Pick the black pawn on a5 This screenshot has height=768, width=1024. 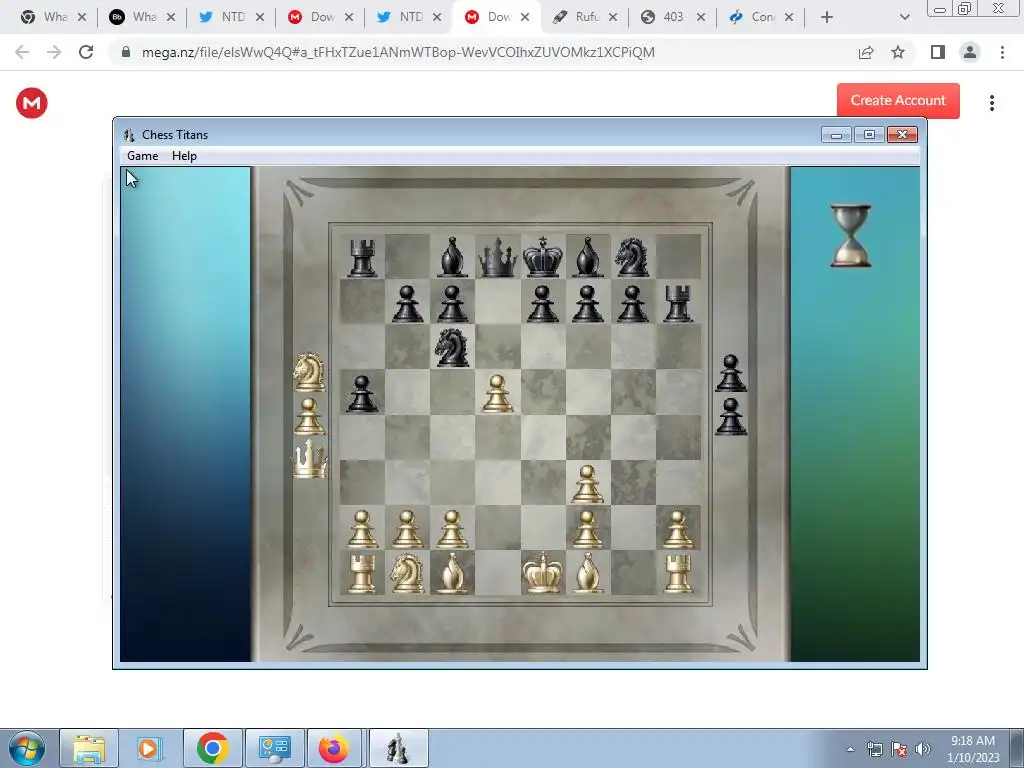362,393
